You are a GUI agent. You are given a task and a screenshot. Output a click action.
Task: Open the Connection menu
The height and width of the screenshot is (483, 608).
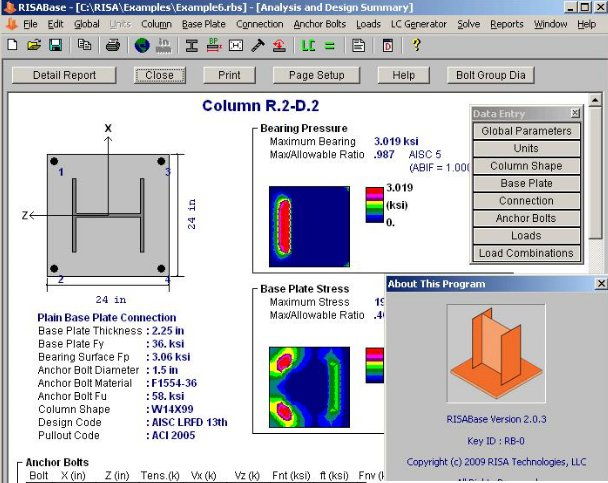(259, 24)
